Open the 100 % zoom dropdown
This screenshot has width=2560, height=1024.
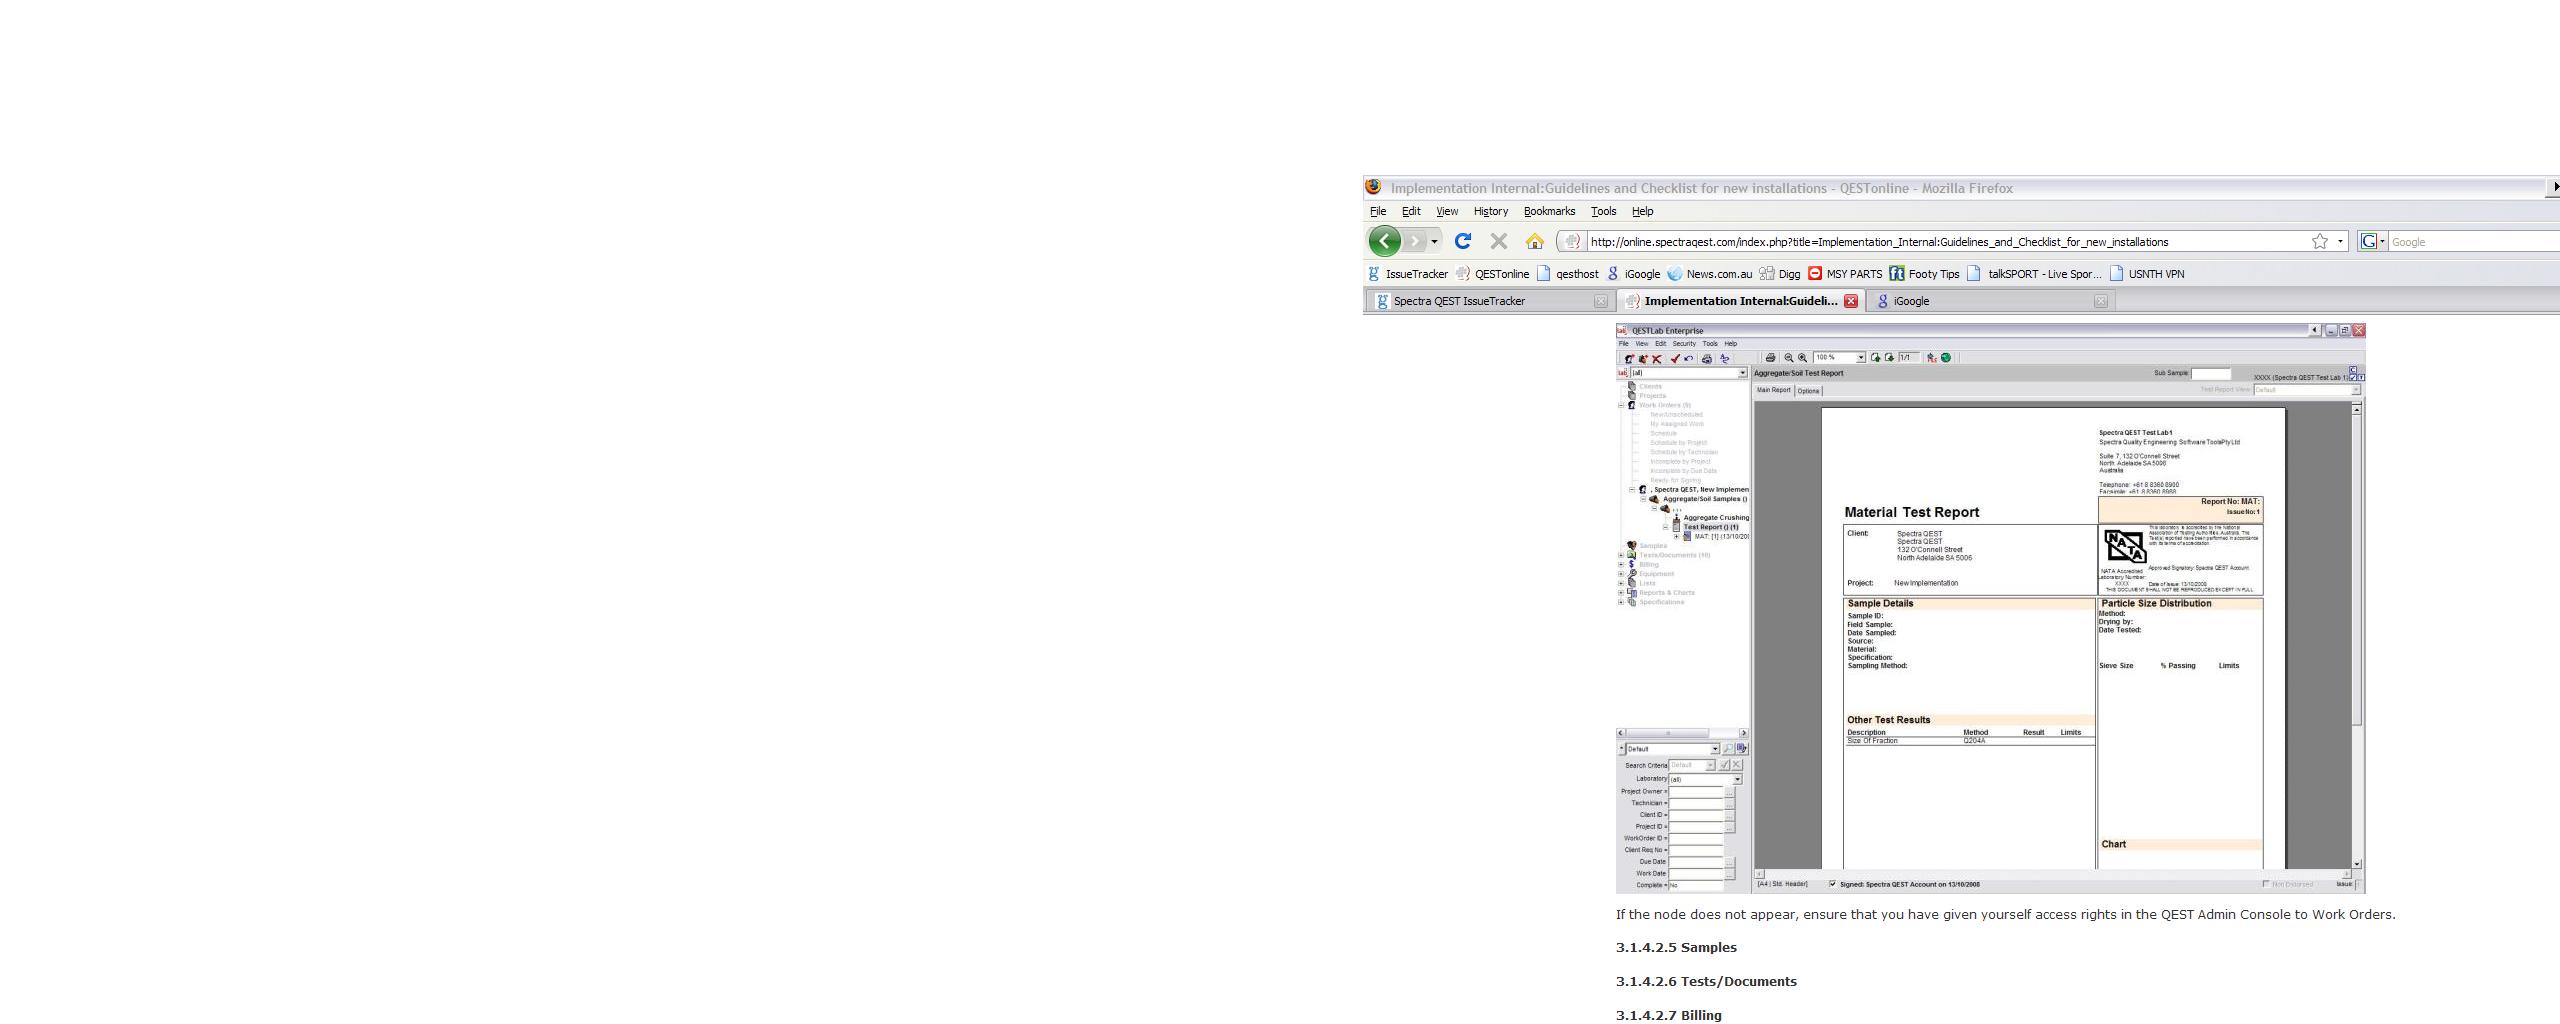pos(1860,358)
